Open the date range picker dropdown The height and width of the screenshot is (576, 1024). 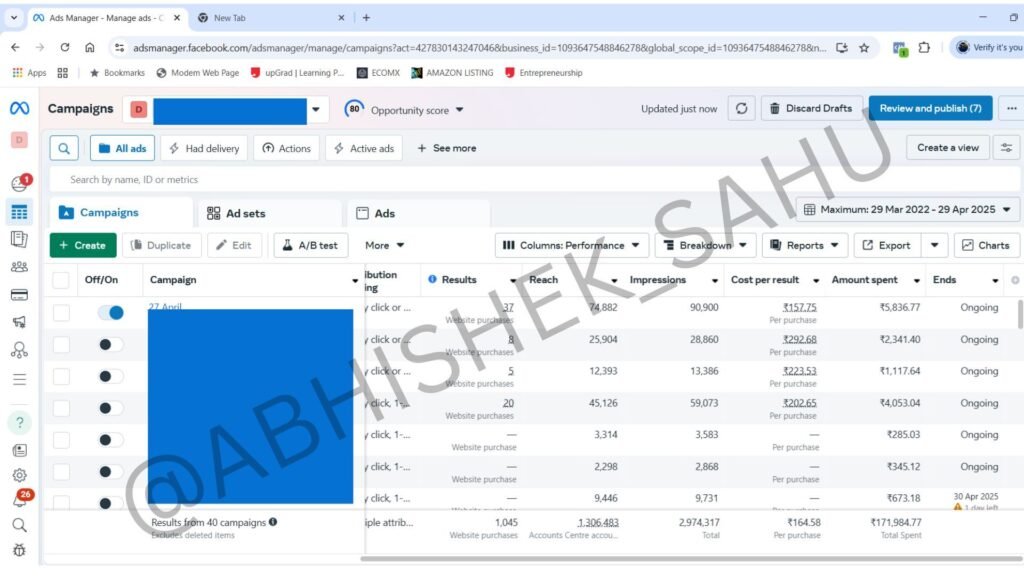(908, 210)
